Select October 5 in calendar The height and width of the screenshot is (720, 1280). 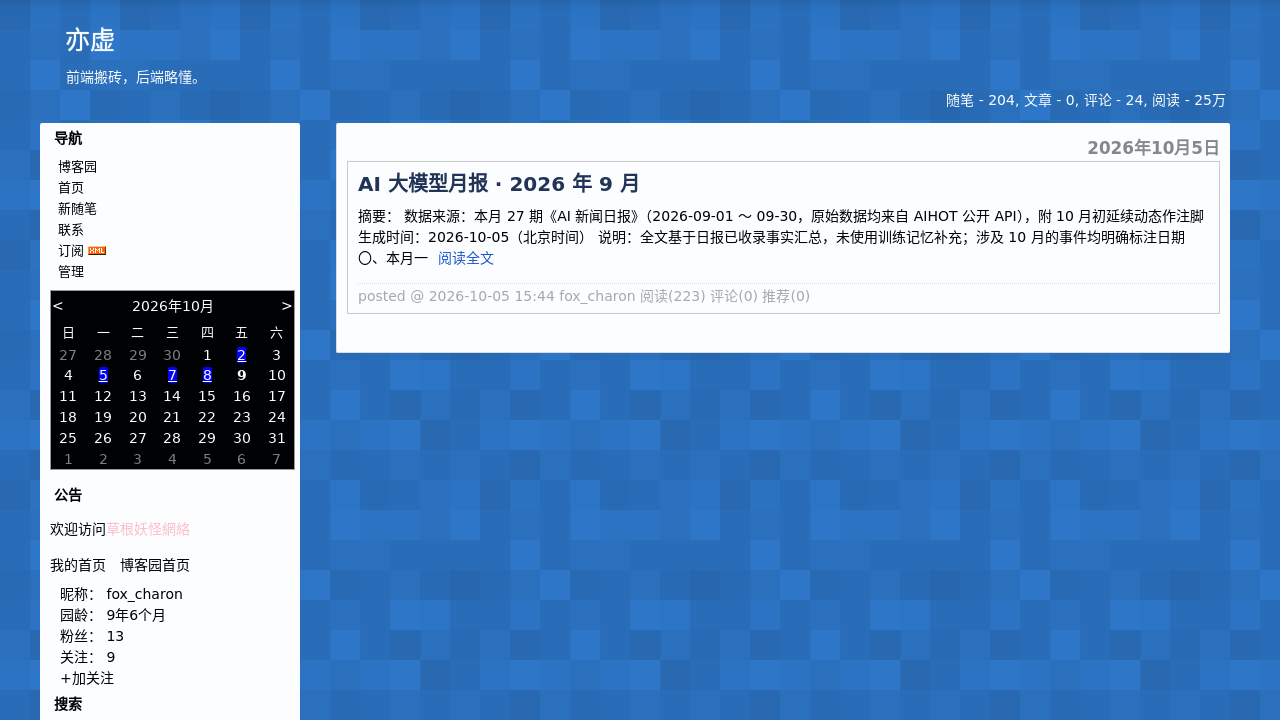click(x=103, y=376)
